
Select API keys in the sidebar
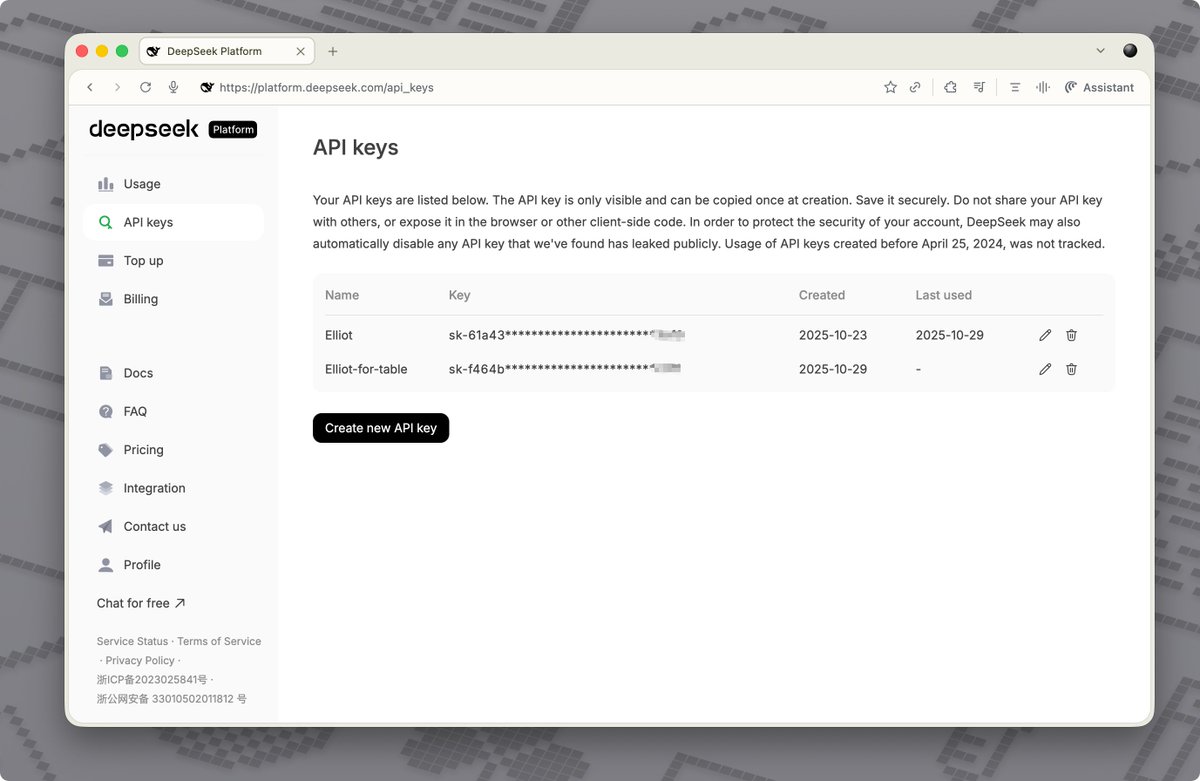[x=173, y=222]
